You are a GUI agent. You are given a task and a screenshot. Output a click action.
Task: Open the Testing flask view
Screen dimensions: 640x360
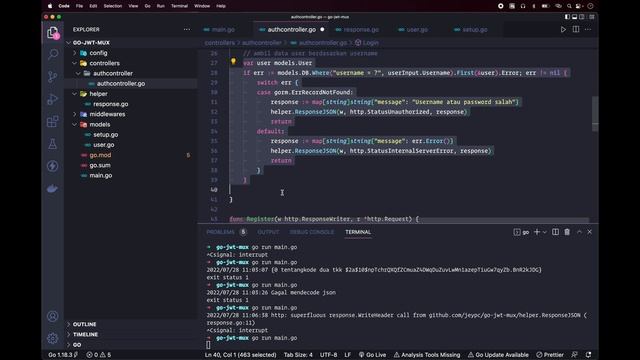pyautogui.click(x=53, y=144)
